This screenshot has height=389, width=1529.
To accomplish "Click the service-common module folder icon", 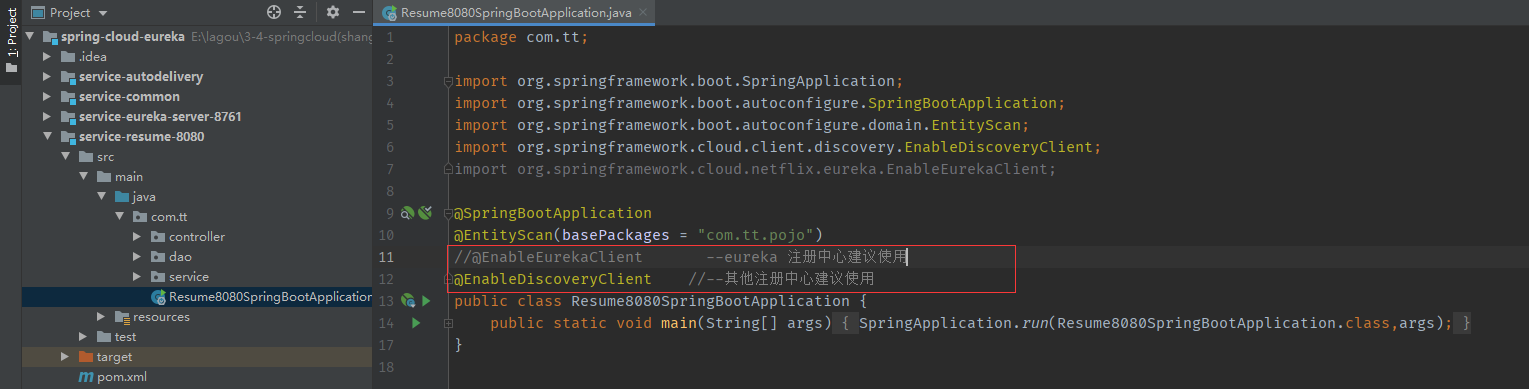I will point(68,97).
